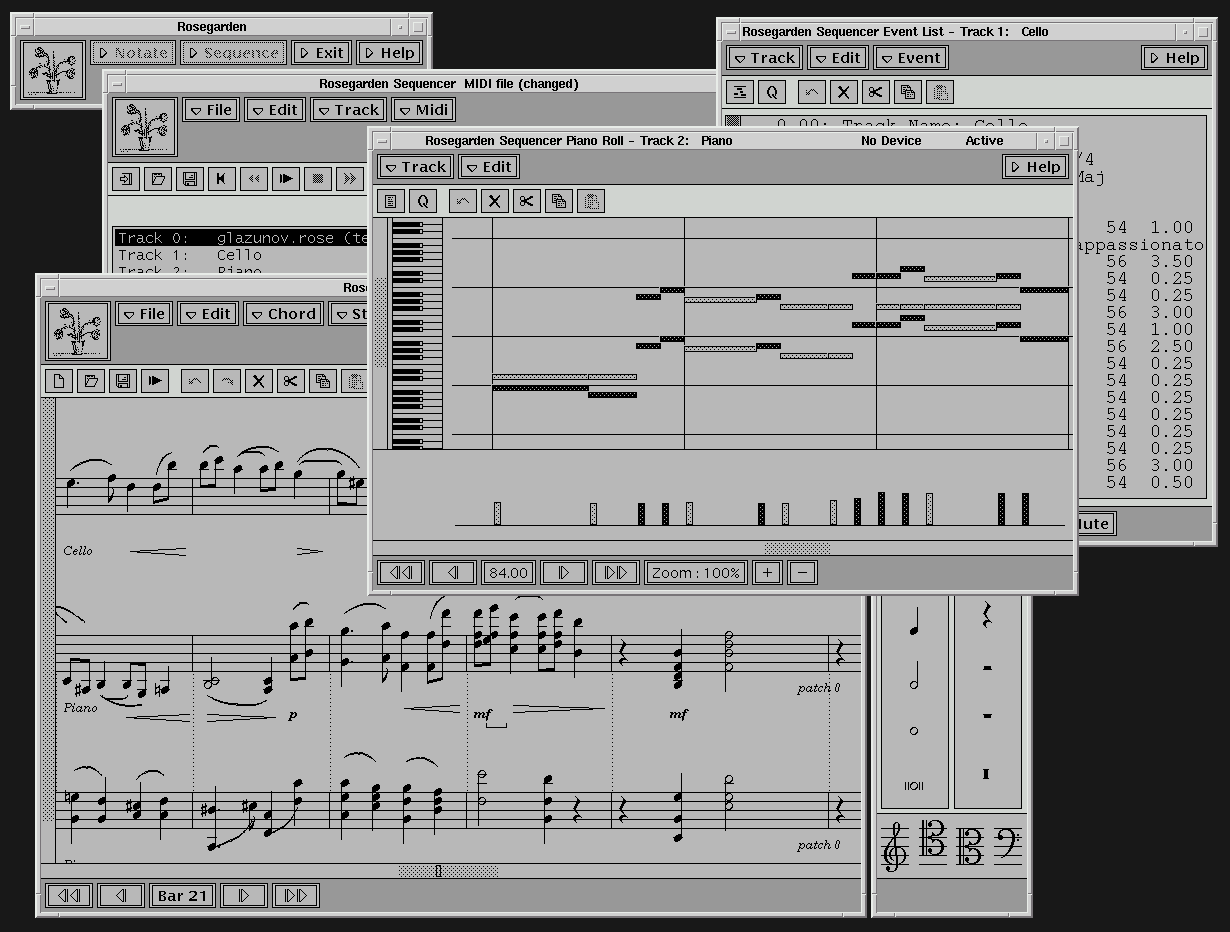Click the copy icon in the Piano Roll toolbar

559,201
